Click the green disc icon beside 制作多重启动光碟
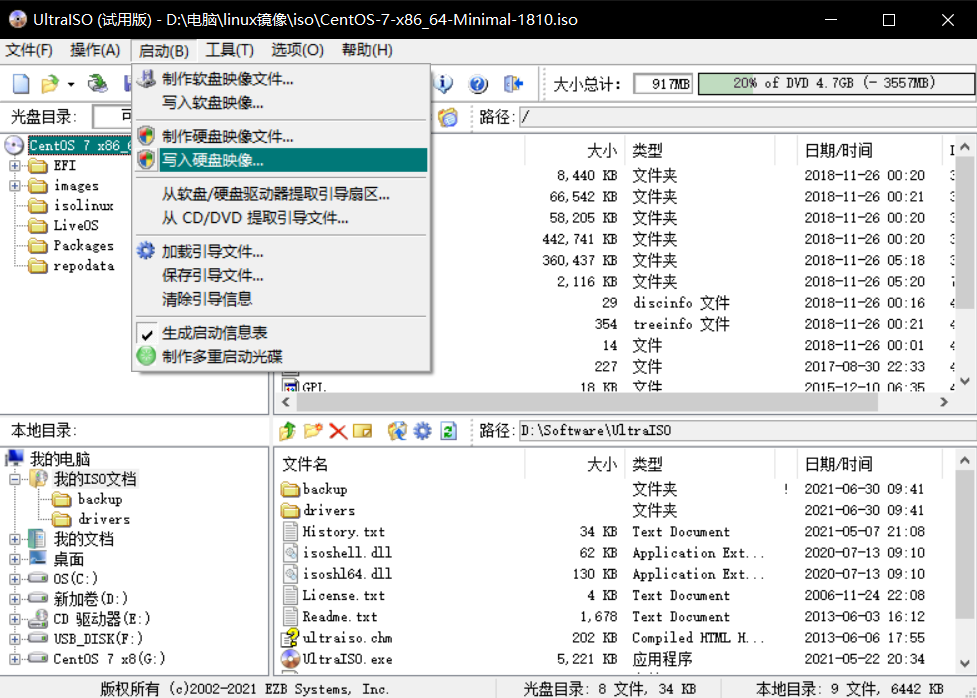977x698 pixels. [x=146, y=356]
